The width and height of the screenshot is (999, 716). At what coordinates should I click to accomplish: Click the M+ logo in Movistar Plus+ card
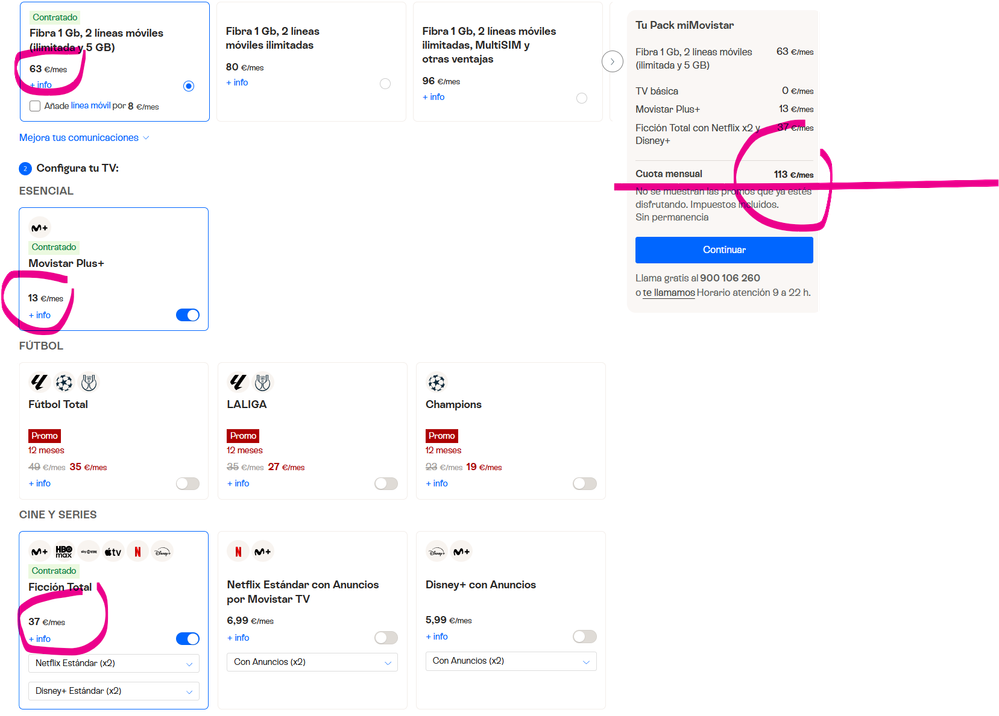[x=40, y=228]
